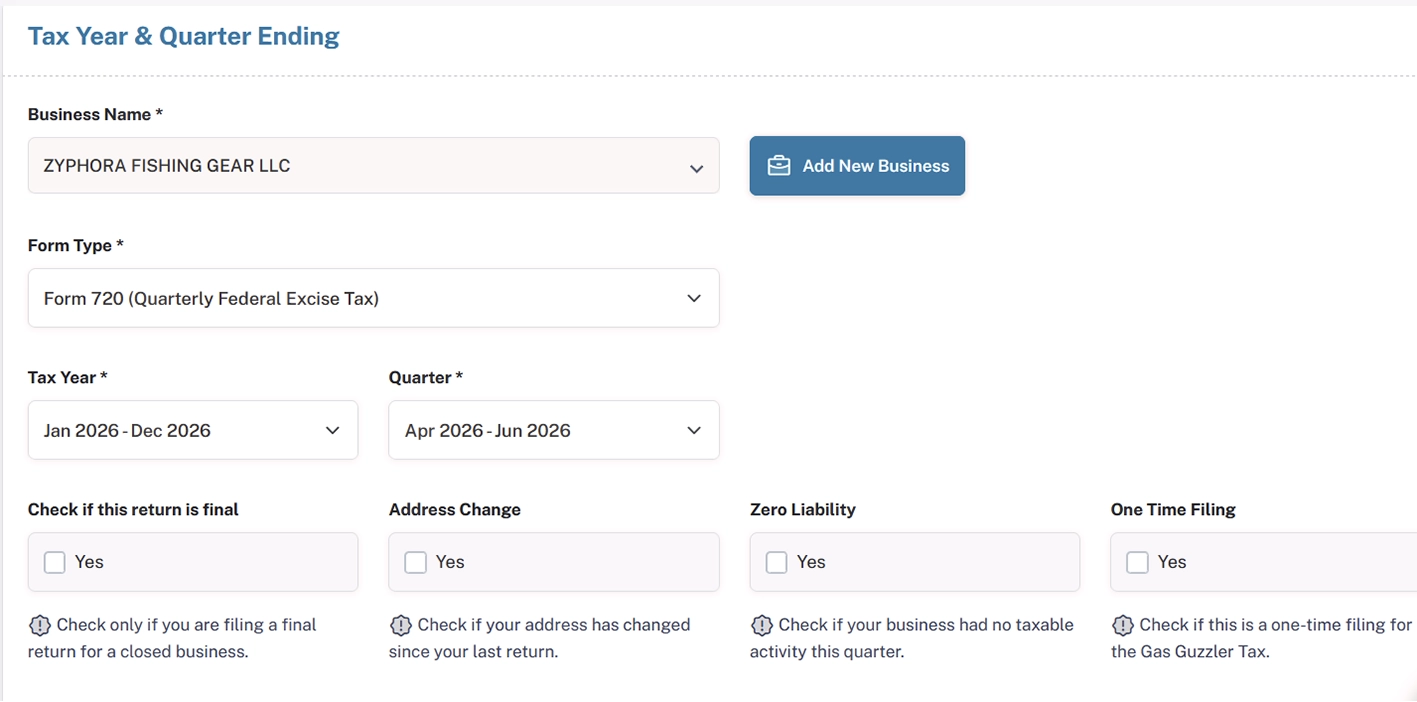
Task: Click the Add New Business button
Action: (857, 166)
